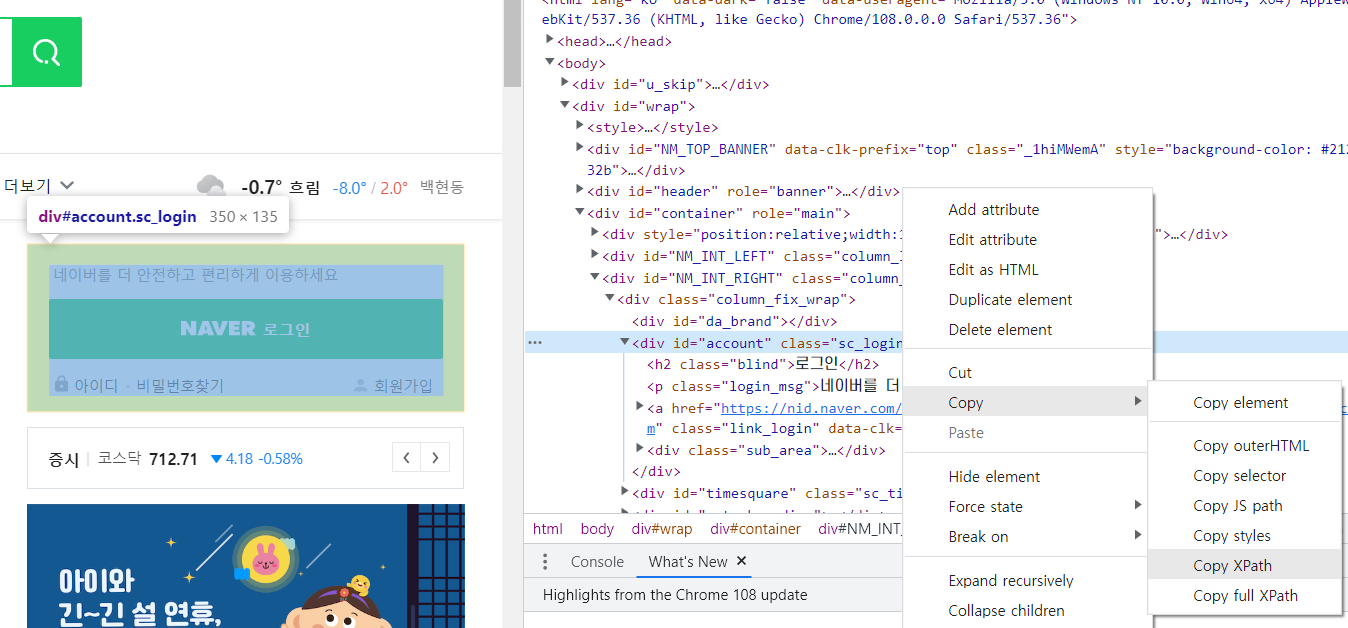Click the 설 연휴 banner image
The image size is (1348, 628).
coord(246,566)
